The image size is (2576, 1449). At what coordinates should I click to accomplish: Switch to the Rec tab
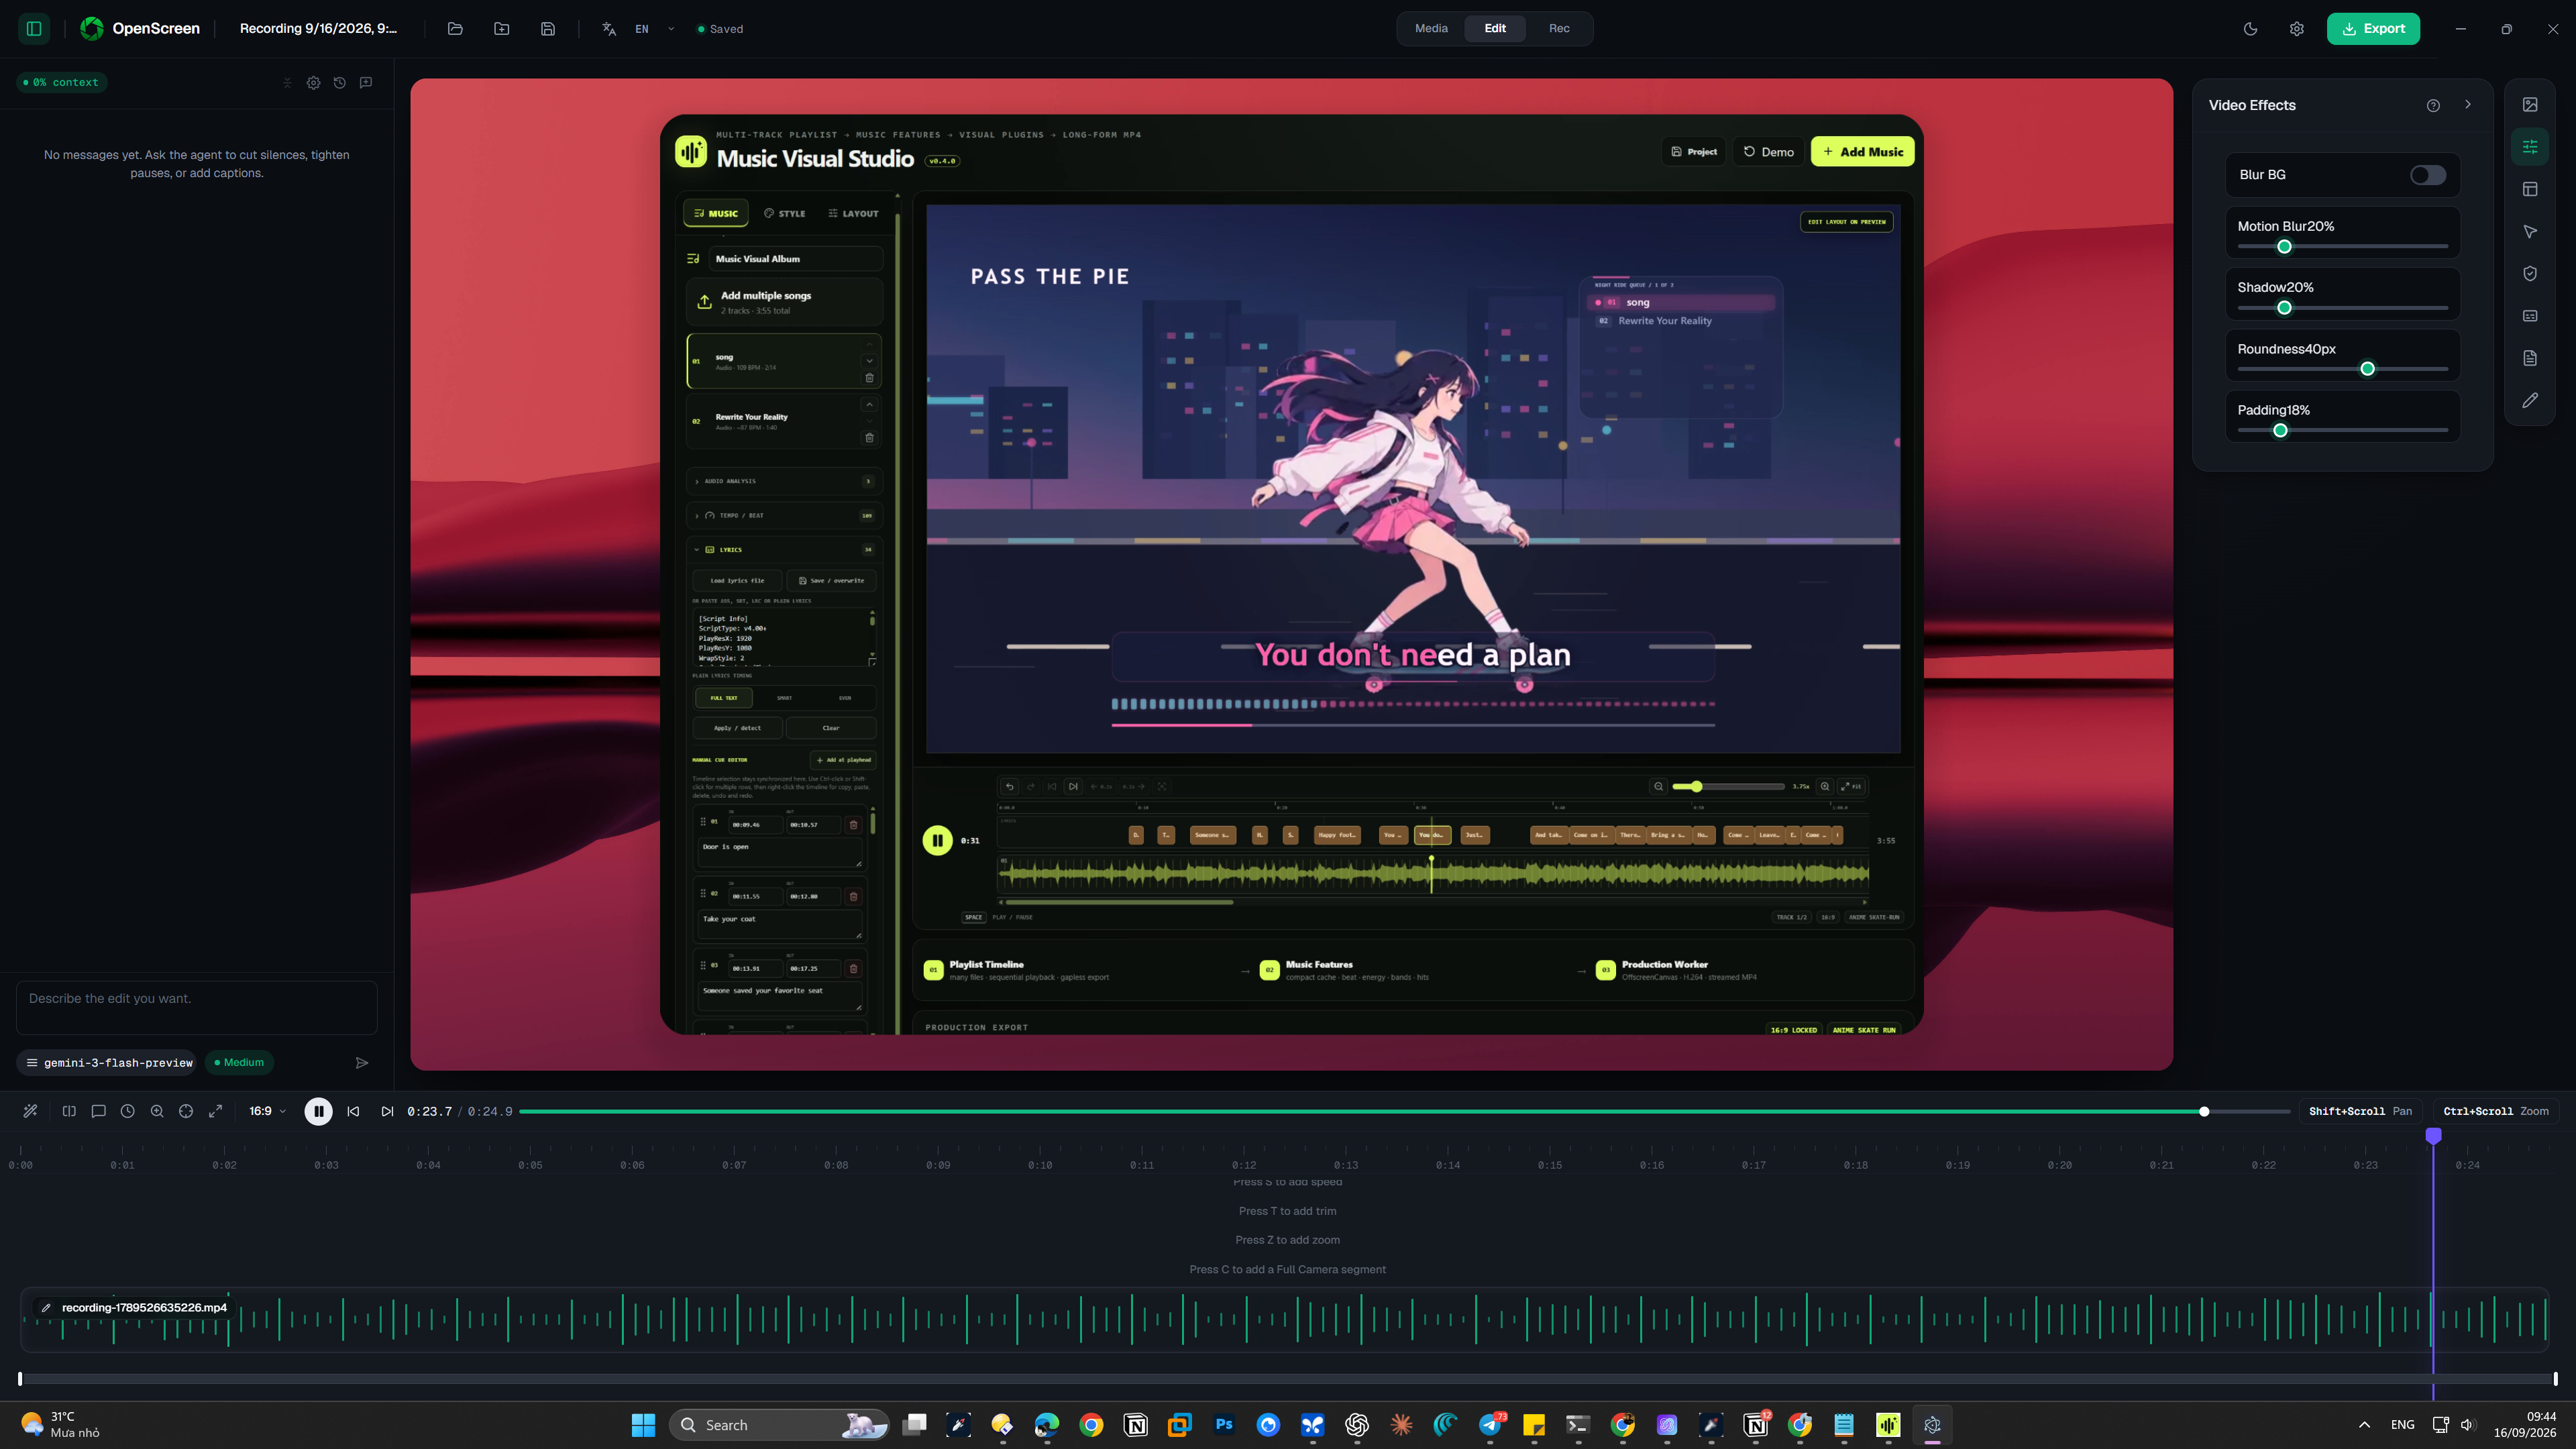(x=1559, y=28)
